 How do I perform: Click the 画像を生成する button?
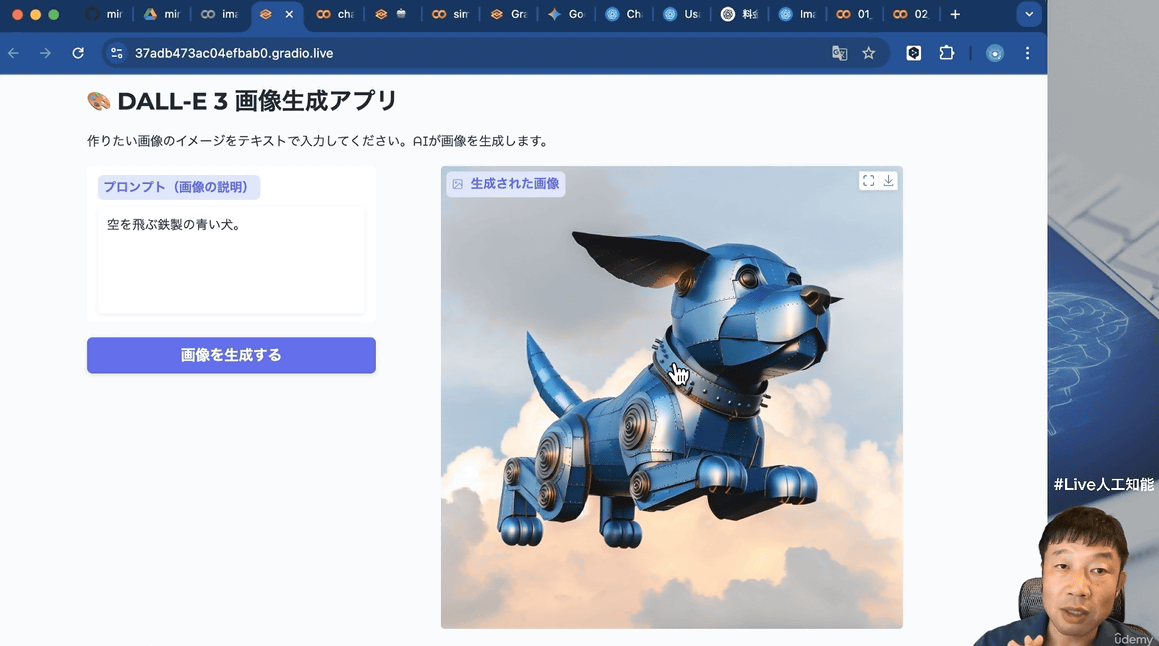point(231,355)
